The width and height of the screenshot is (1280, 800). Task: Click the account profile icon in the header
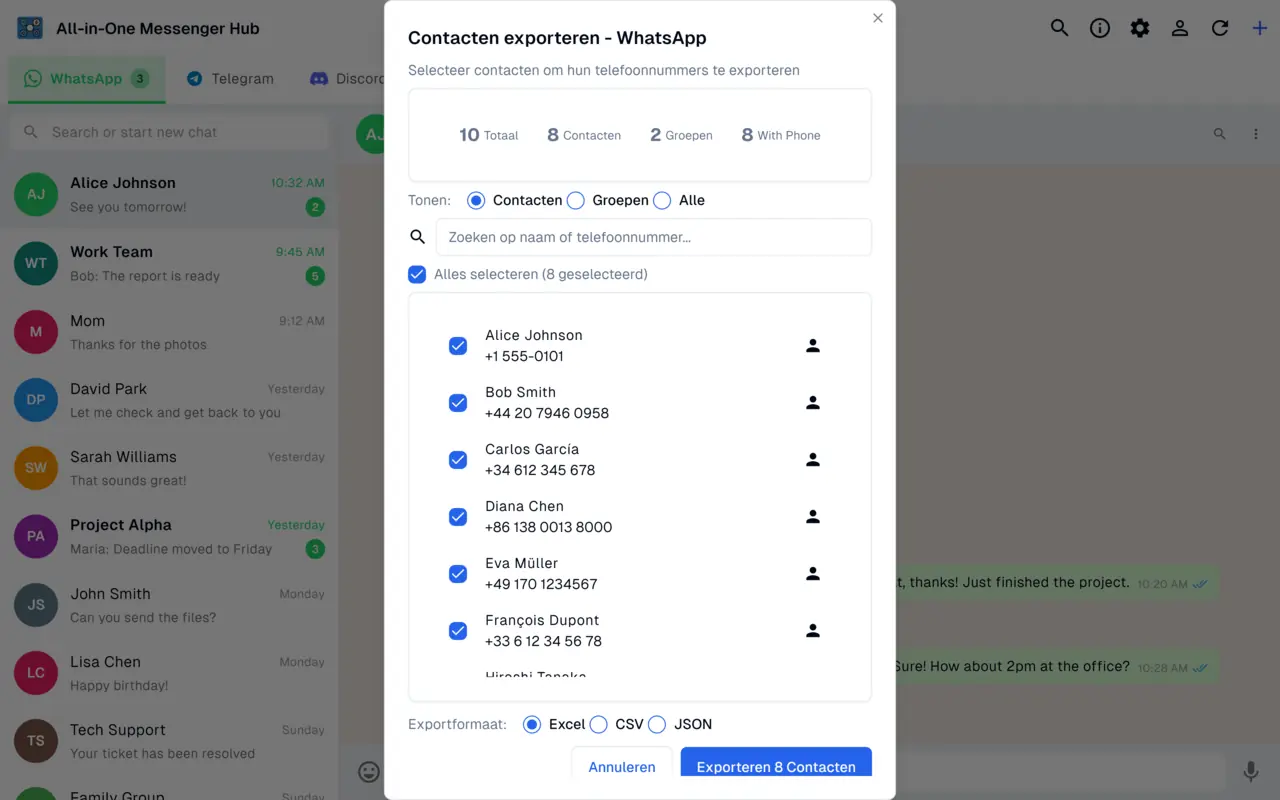[x=1180, y=28]
